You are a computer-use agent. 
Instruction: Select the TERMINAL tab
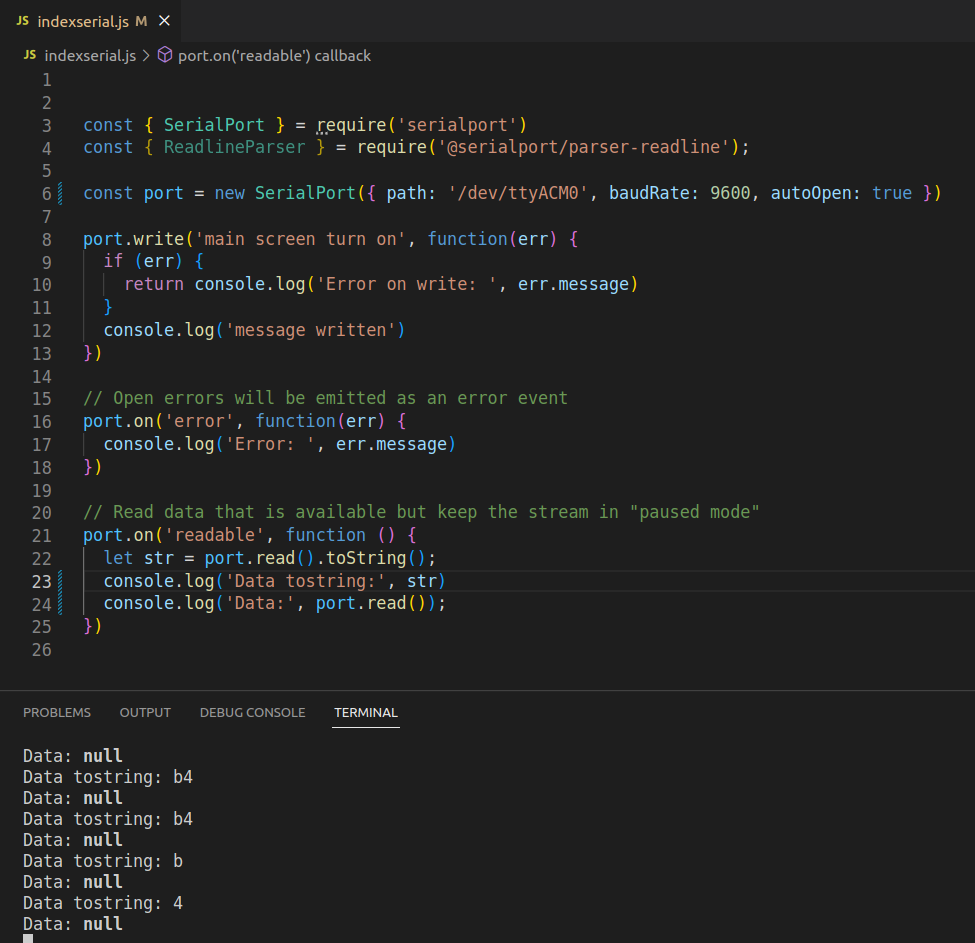click(x=365, y=712)
